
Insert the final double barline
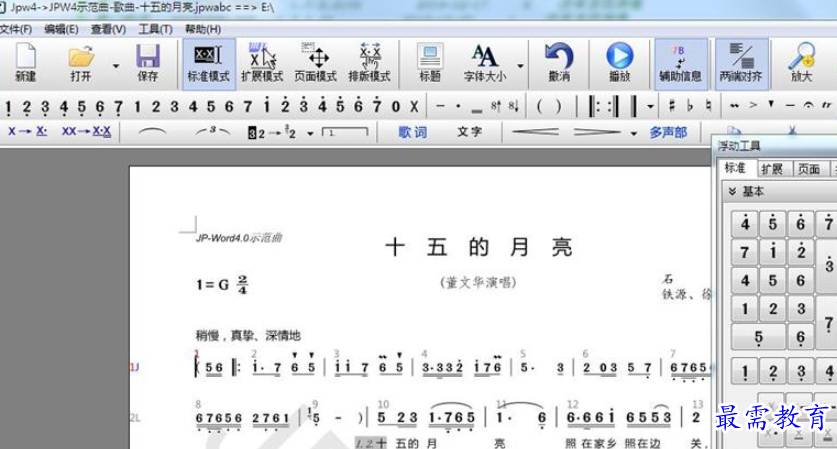tap(633, 107)
